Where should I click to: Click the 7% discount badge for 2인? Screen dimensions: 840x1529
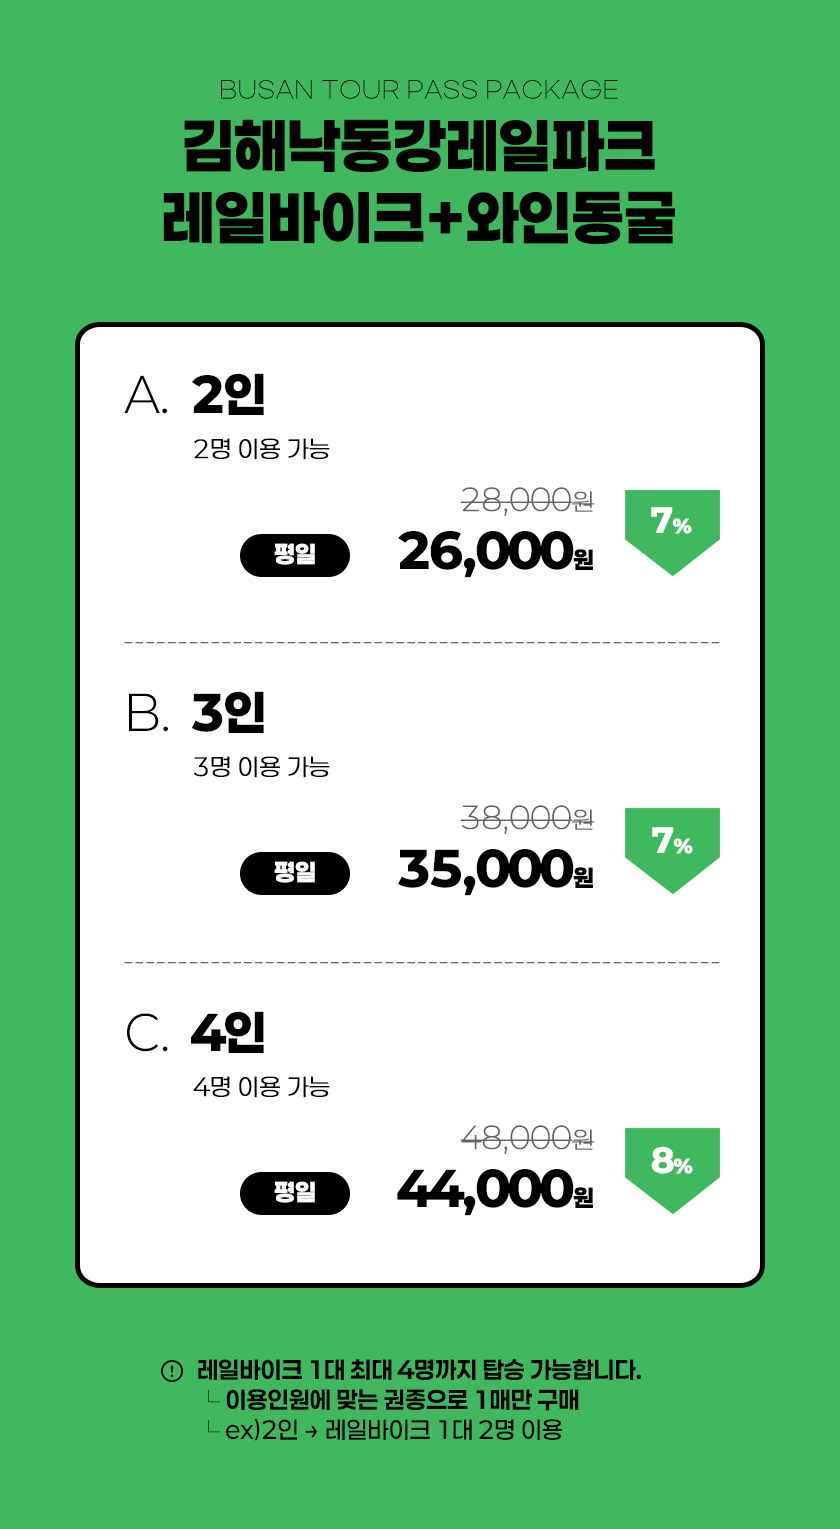(x=672, y=526)
